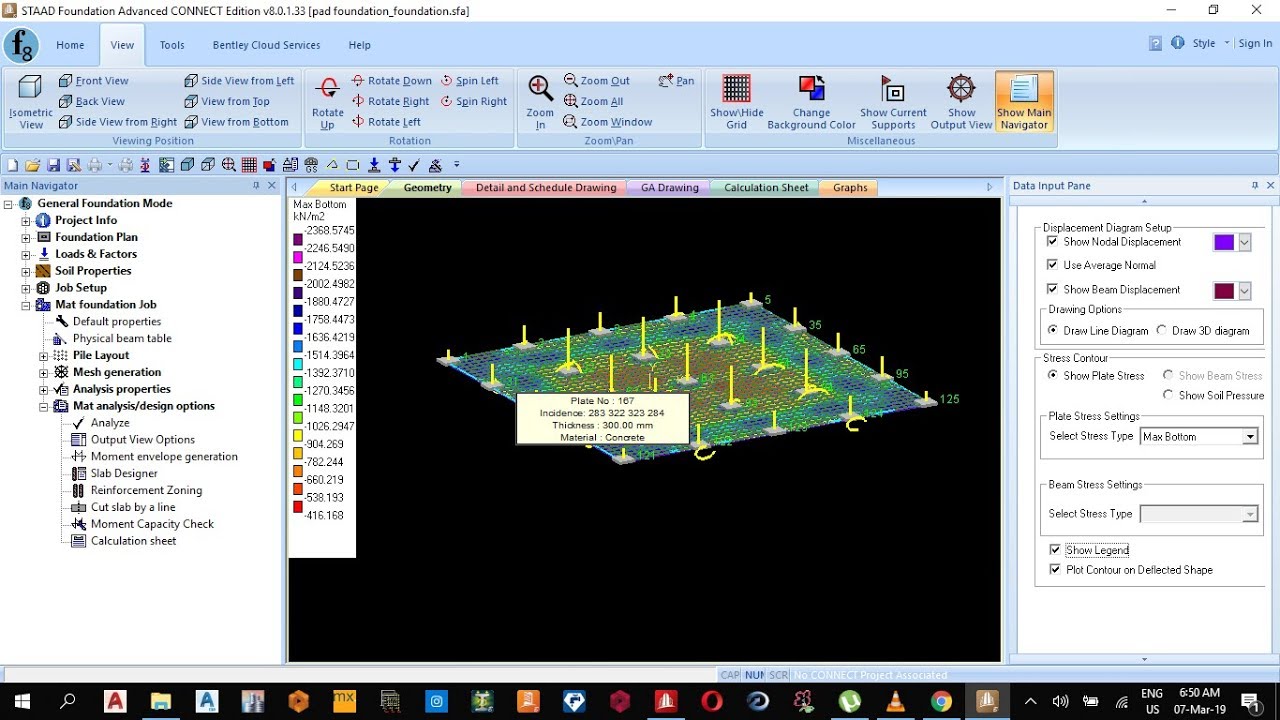The width and height of the screenshot is (1280, 720).
Task: Select Draw 3D diagram radio button
Action: (x=1161, y=331)
